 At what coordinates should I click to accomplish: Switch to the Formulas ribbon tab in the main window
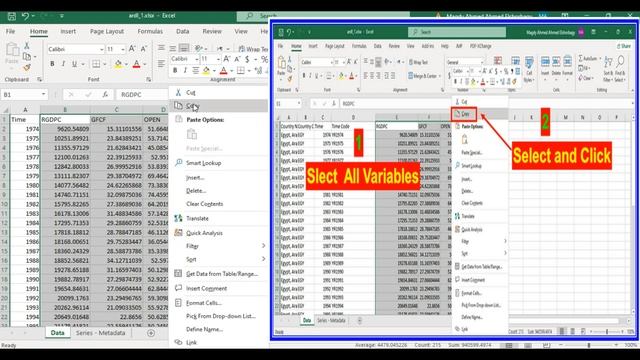point(150,31)
